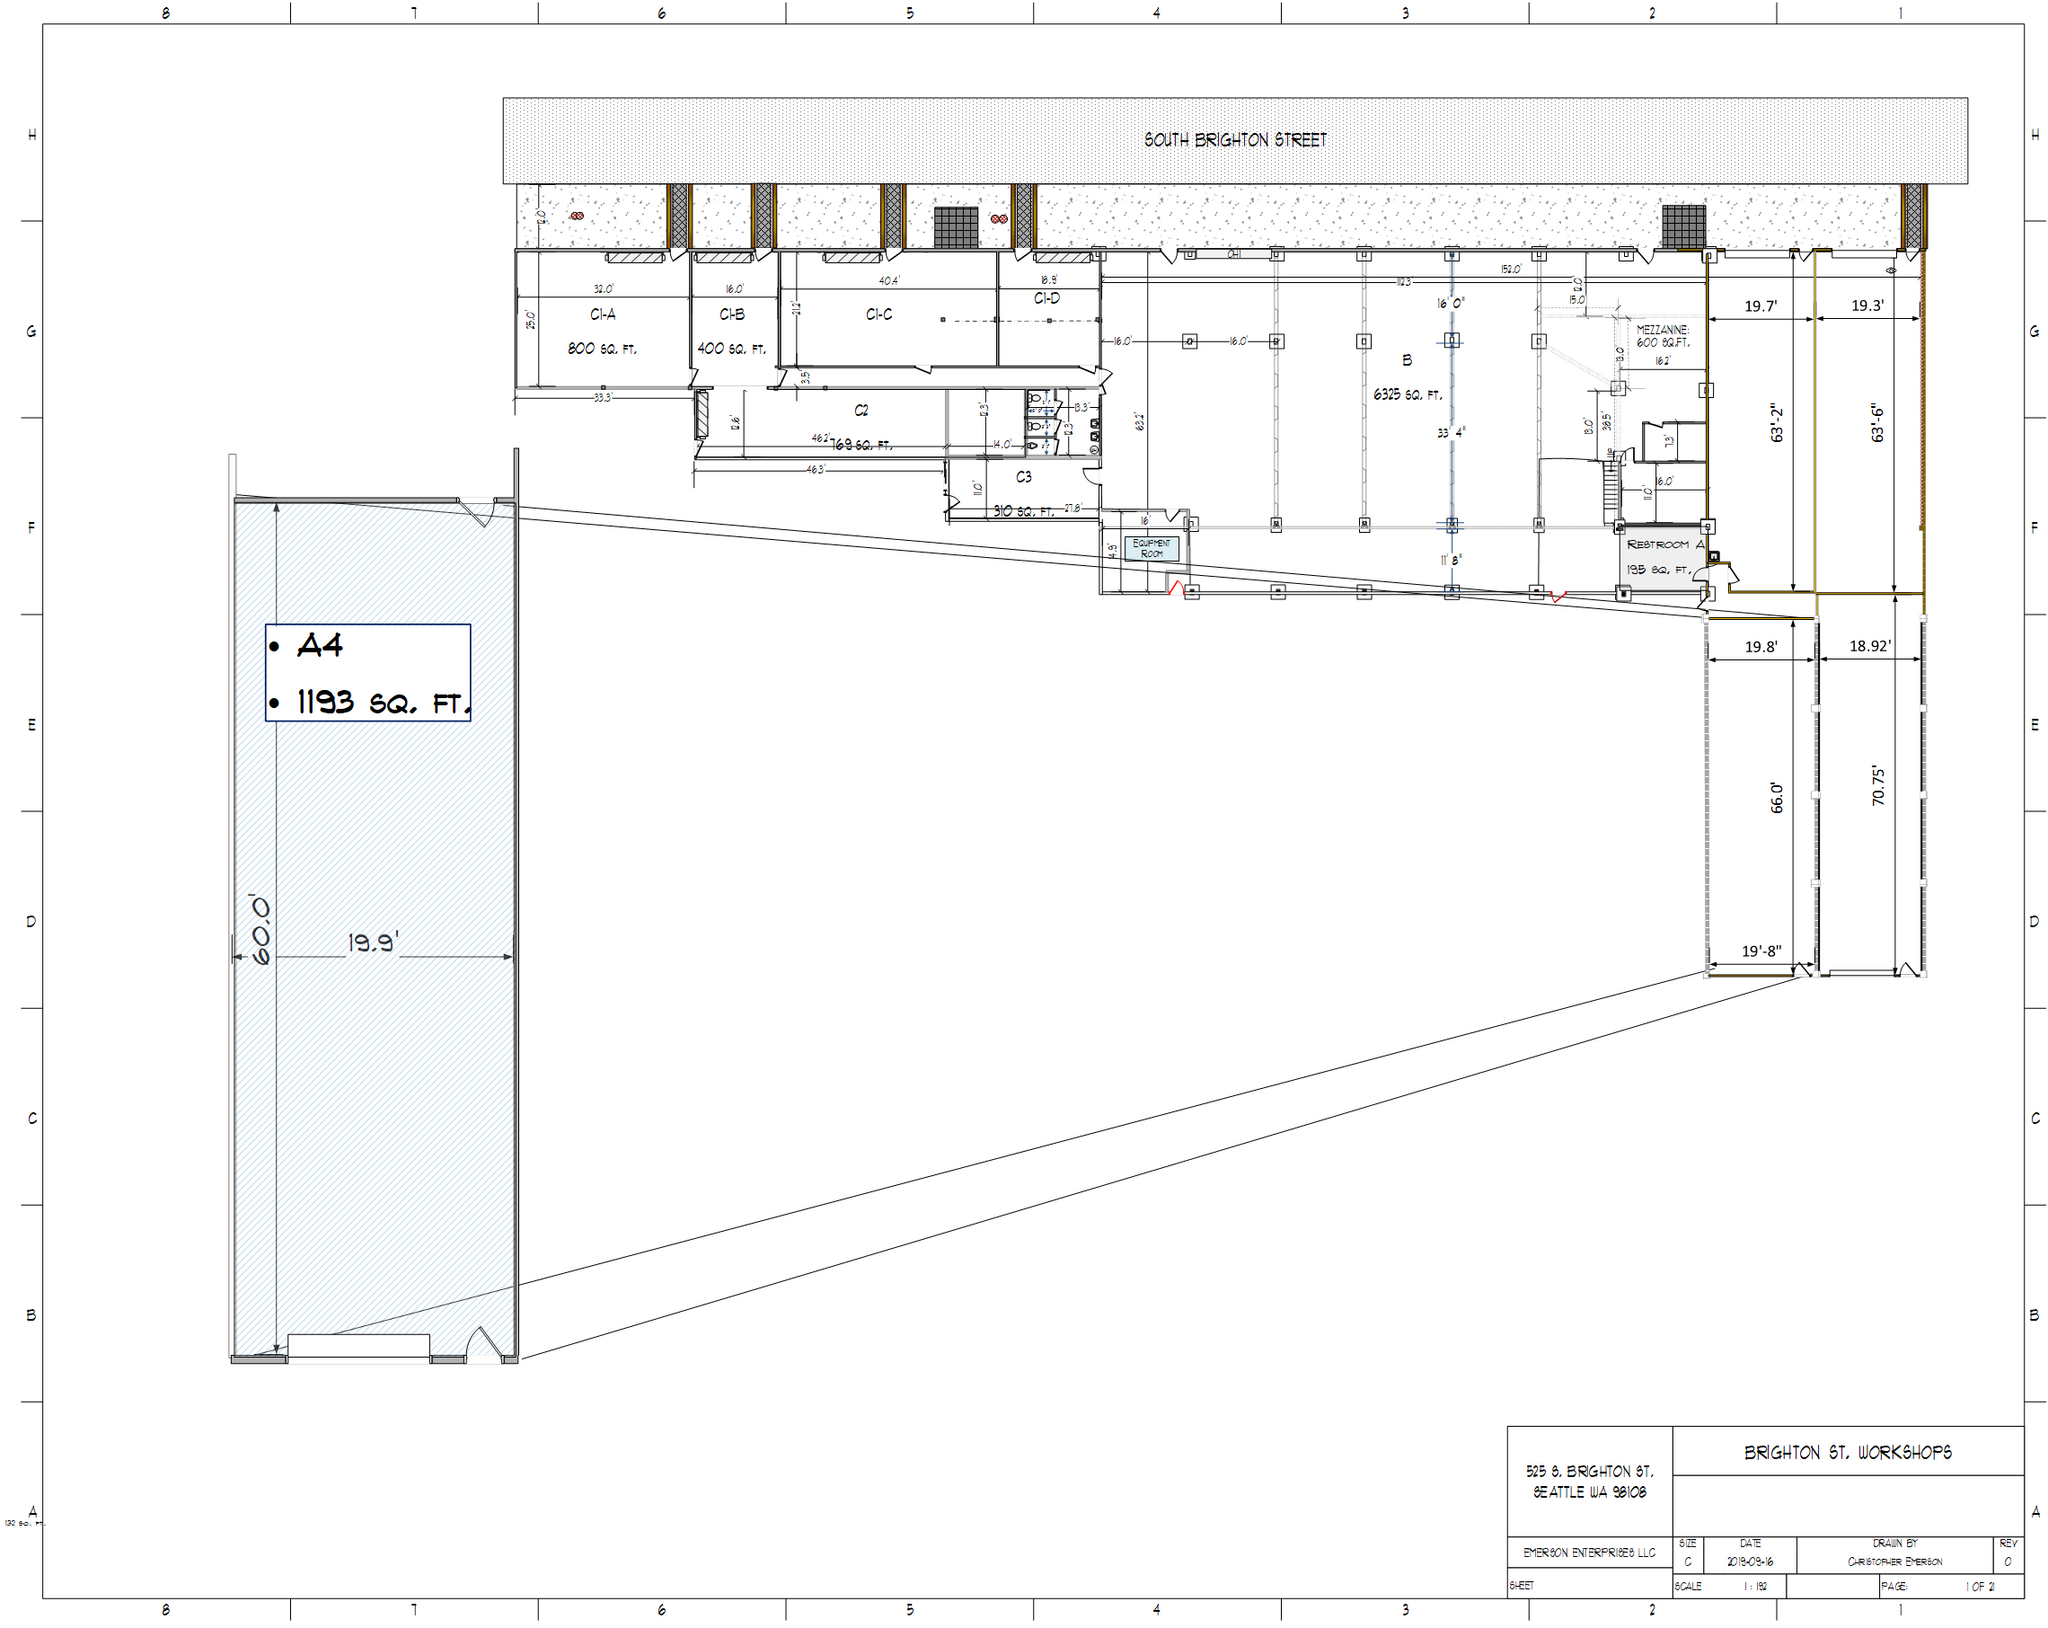The height and width of the screenshot is (1628, 2048).
Task: Select the '33.3'' dimension below C1-A
Action: point(603,397)
